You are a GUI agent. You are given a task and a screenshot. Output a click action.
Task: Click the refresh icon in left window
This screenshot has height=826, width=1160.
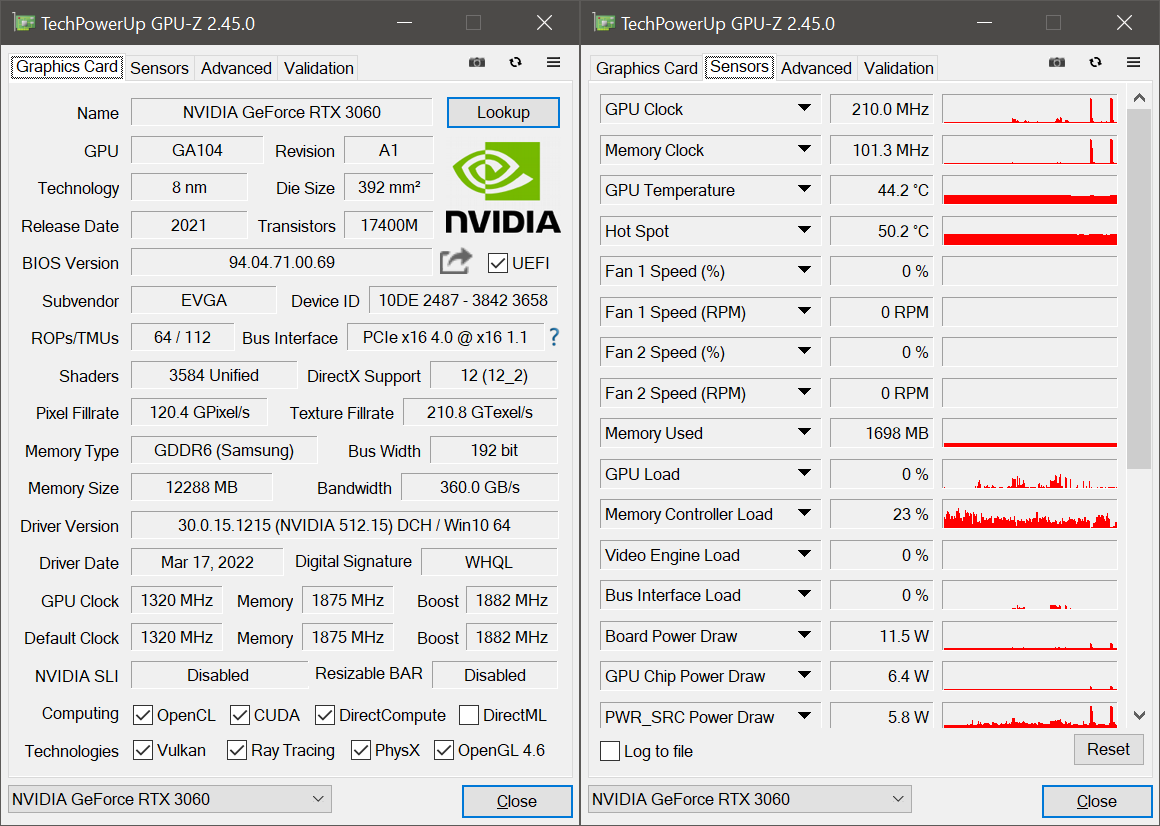tap(516, 63)
